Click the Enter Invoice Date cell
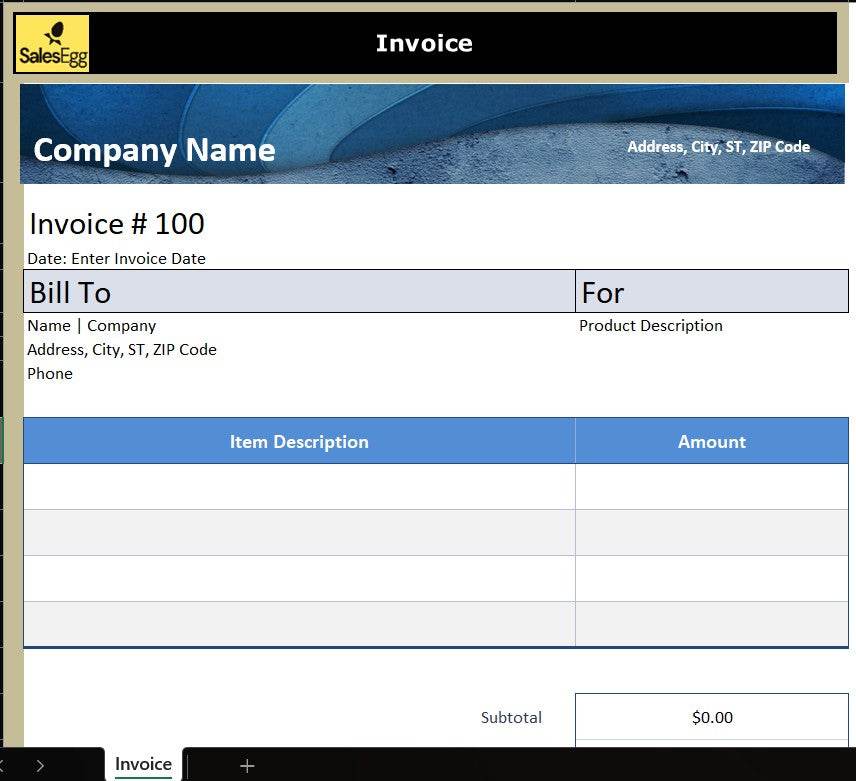Screen dimensions: 856x781 click(x=116, y=259)
